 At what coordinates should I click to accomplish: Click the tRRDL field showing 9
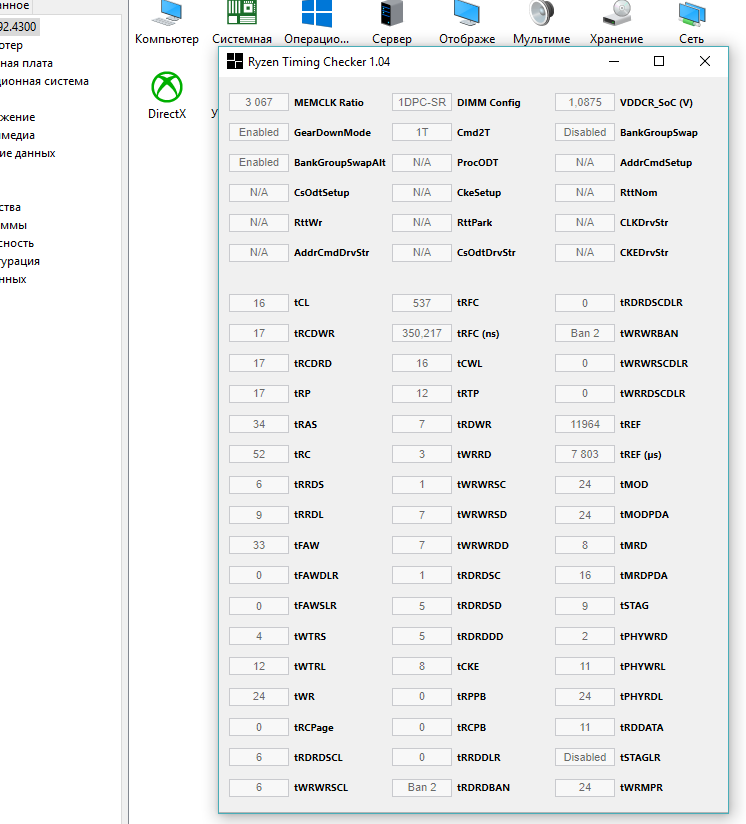tap(259, 514)
